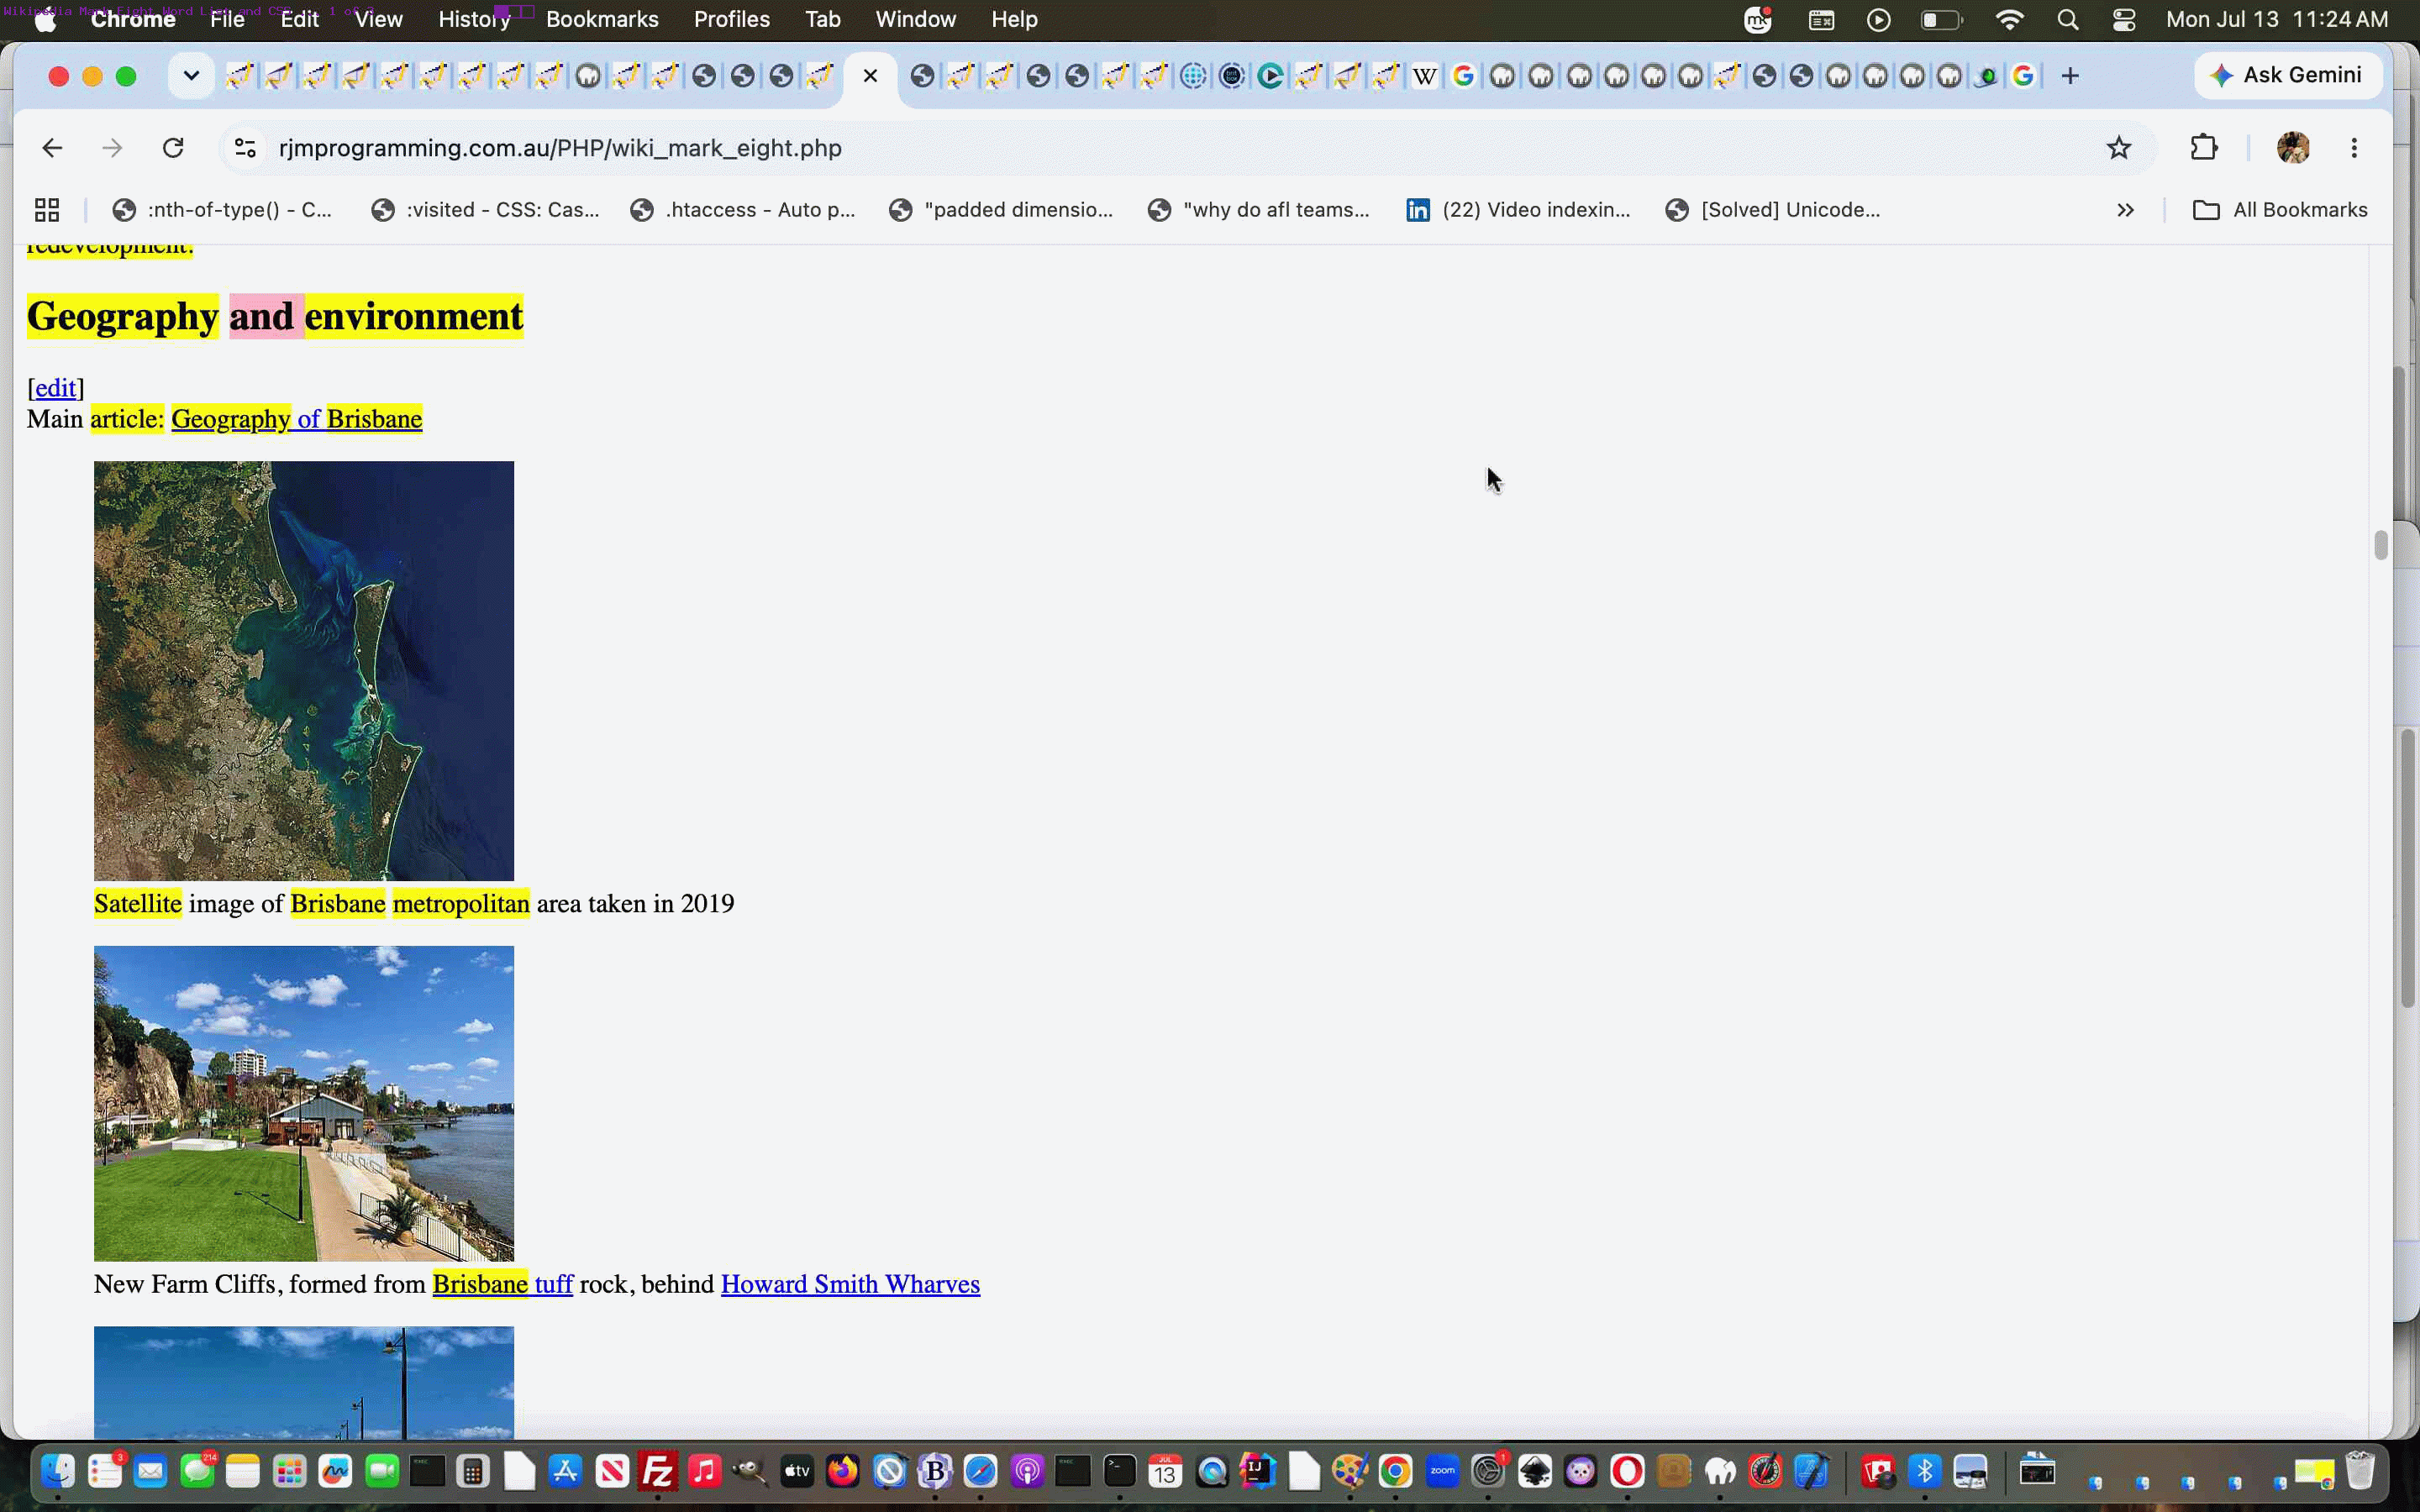
Task: Open the 'why do afl teams...' bookmark
Action: pyautogui.click(x=1259, y=210)
